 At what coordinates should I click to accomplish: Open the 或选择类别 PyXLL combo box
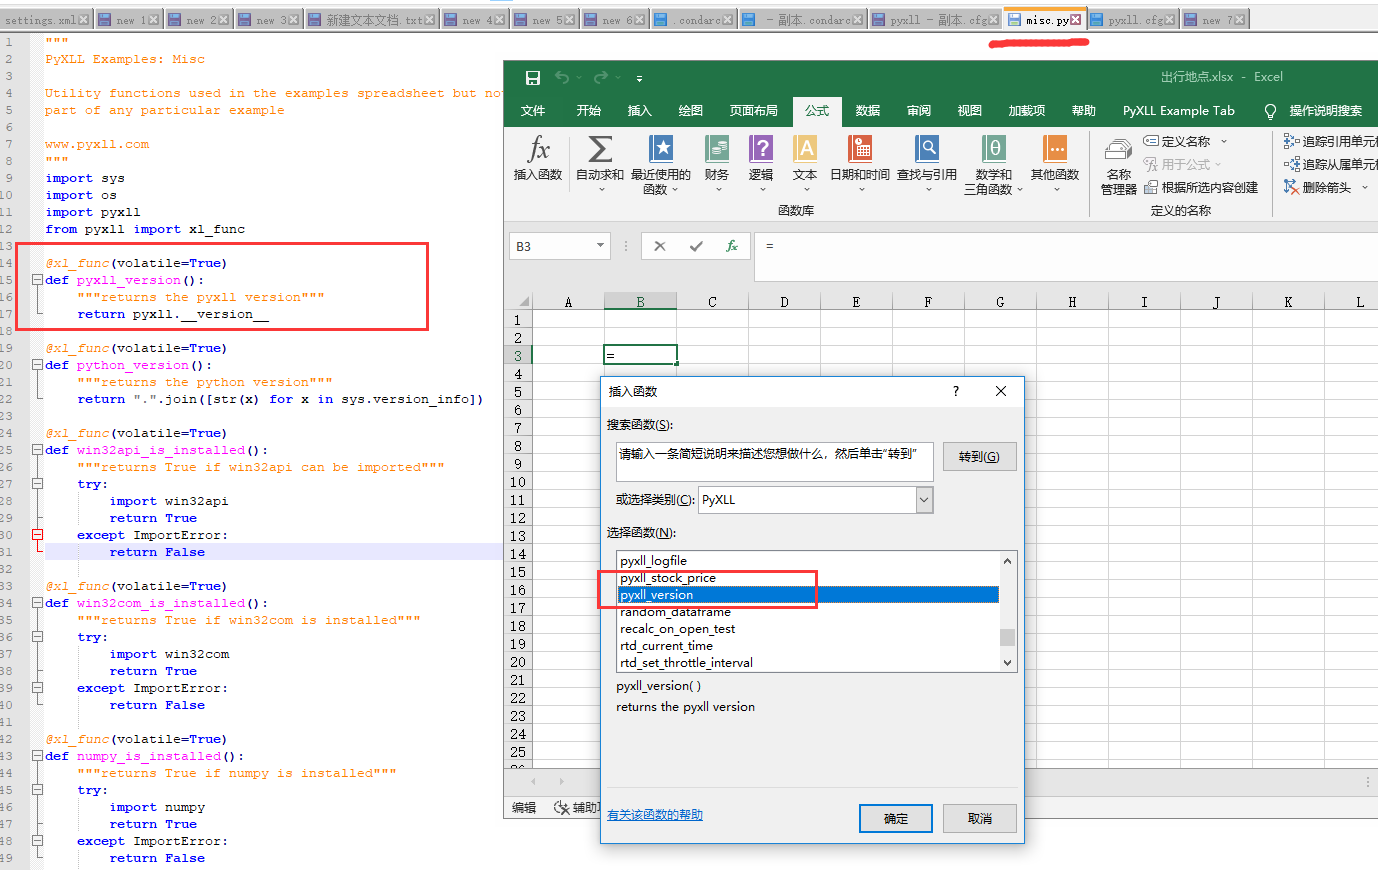point(815,500)
